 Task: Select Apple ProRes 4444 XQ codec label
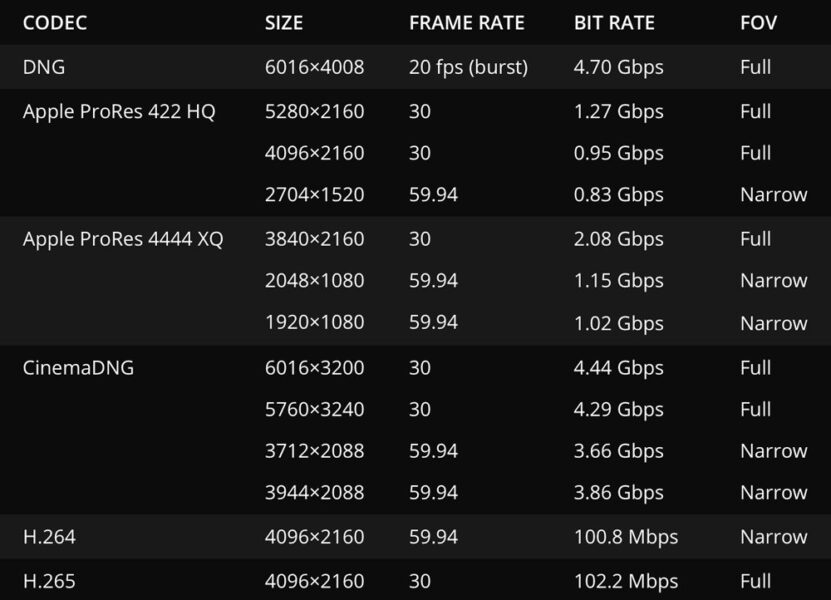tap(123, 239)
